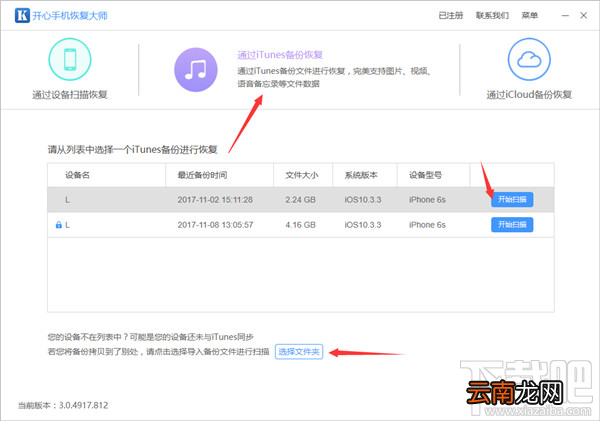Click iPhone 6s in the 2.24 GB row

click(x=427, y=200)
